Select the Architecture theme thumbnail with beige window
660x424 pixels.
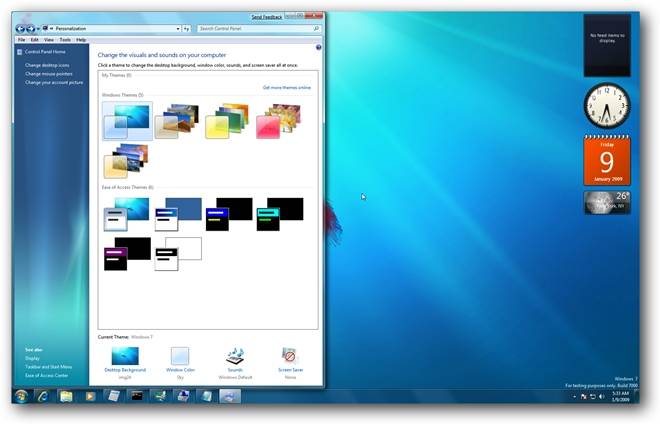(x=177, y=121)
